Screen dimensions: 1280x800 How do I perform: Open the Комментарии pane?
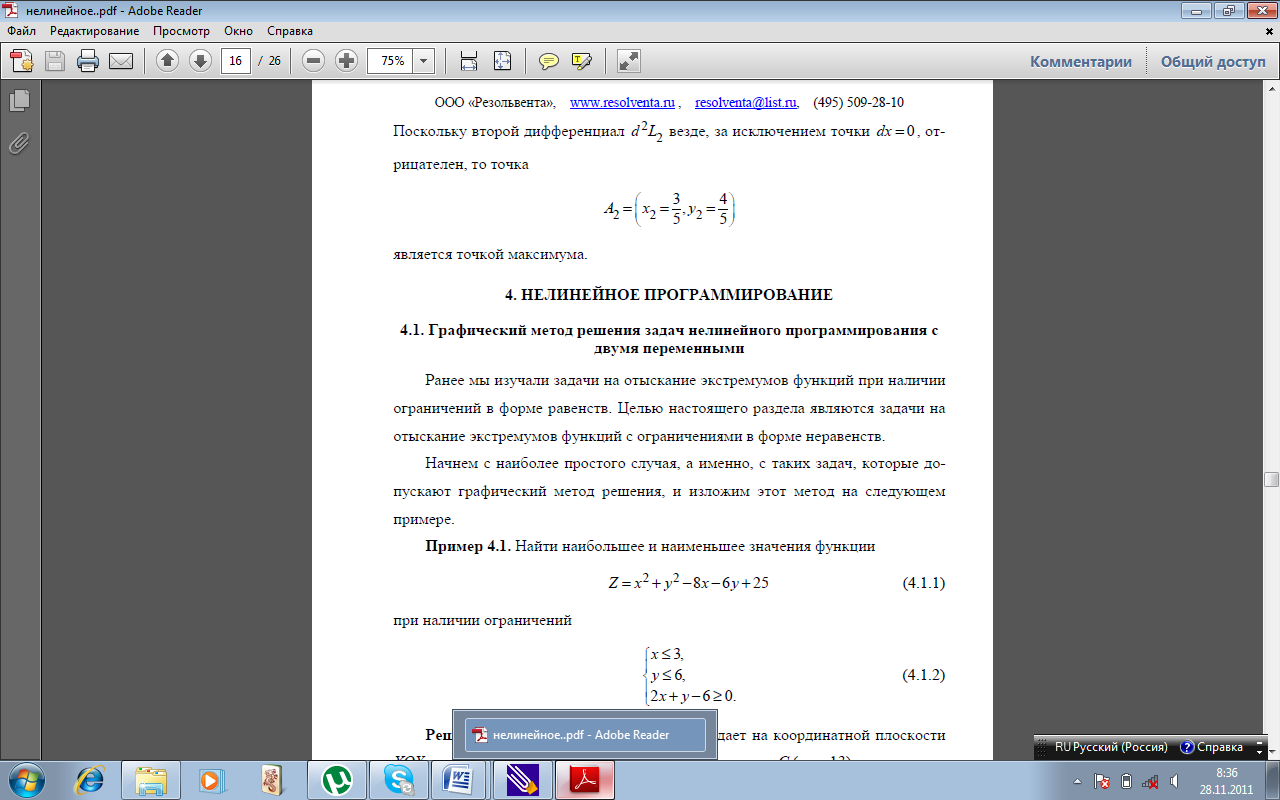(1081, 61)
